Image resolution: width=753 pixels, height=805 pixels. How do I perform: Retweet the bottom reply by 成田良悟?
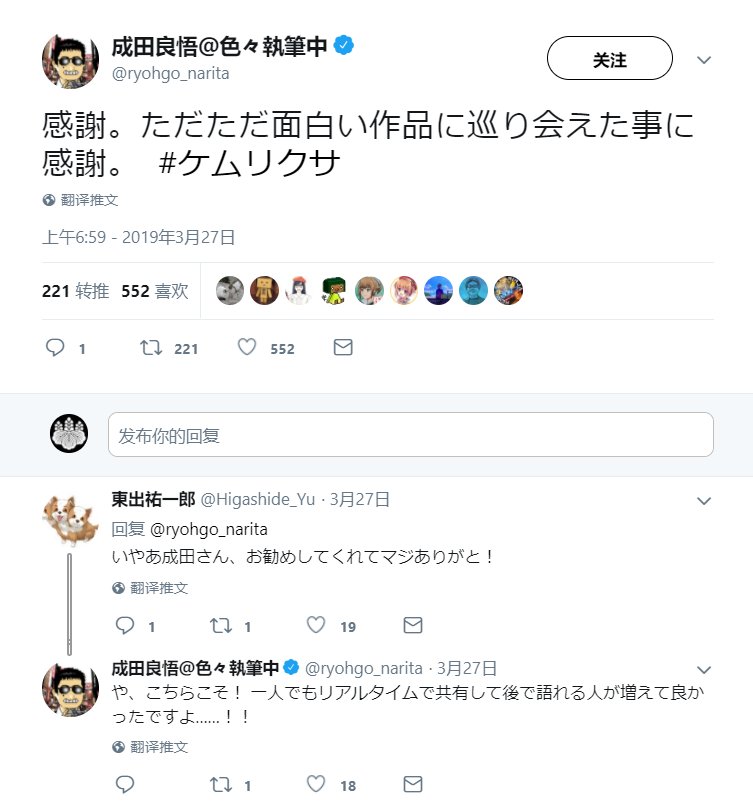(x=219, y=785)
